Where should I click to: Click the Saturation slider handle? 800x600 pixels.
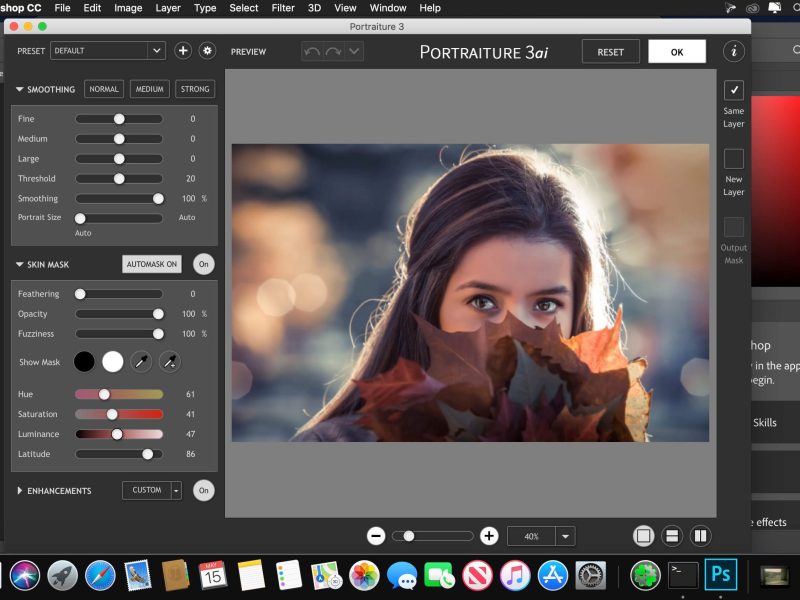112,414
